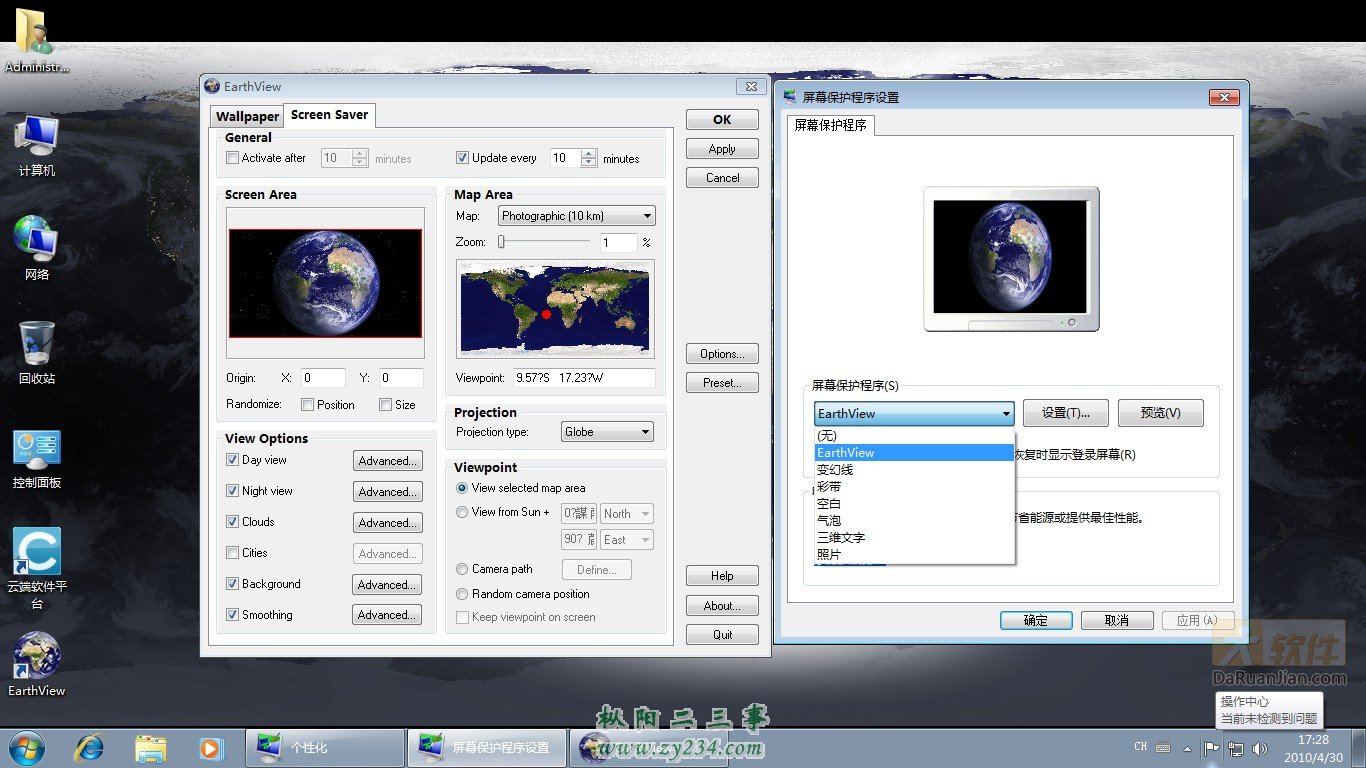This screenshot has width=1366, height=768.
Task: Open Windows Explorer from the taskbar
Action: click(x=151, y=747)
